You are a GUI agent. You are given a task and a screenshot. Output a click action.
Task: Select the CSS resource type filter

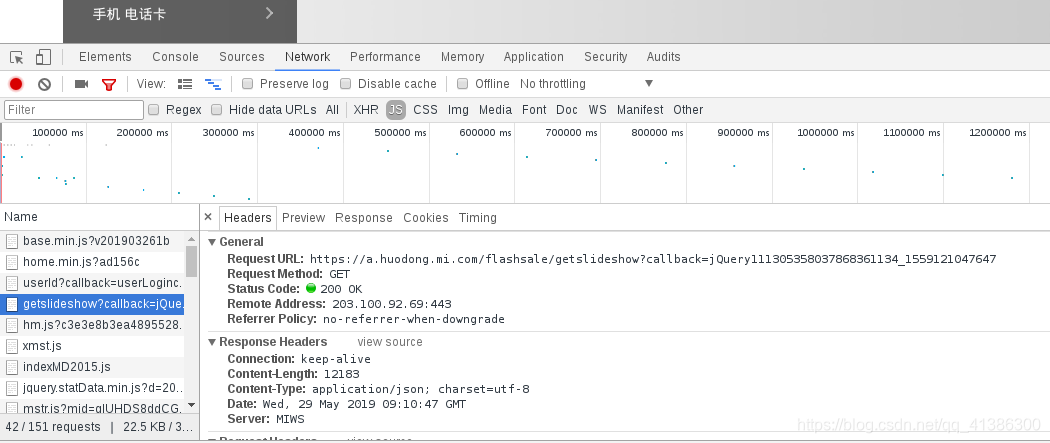425,110
